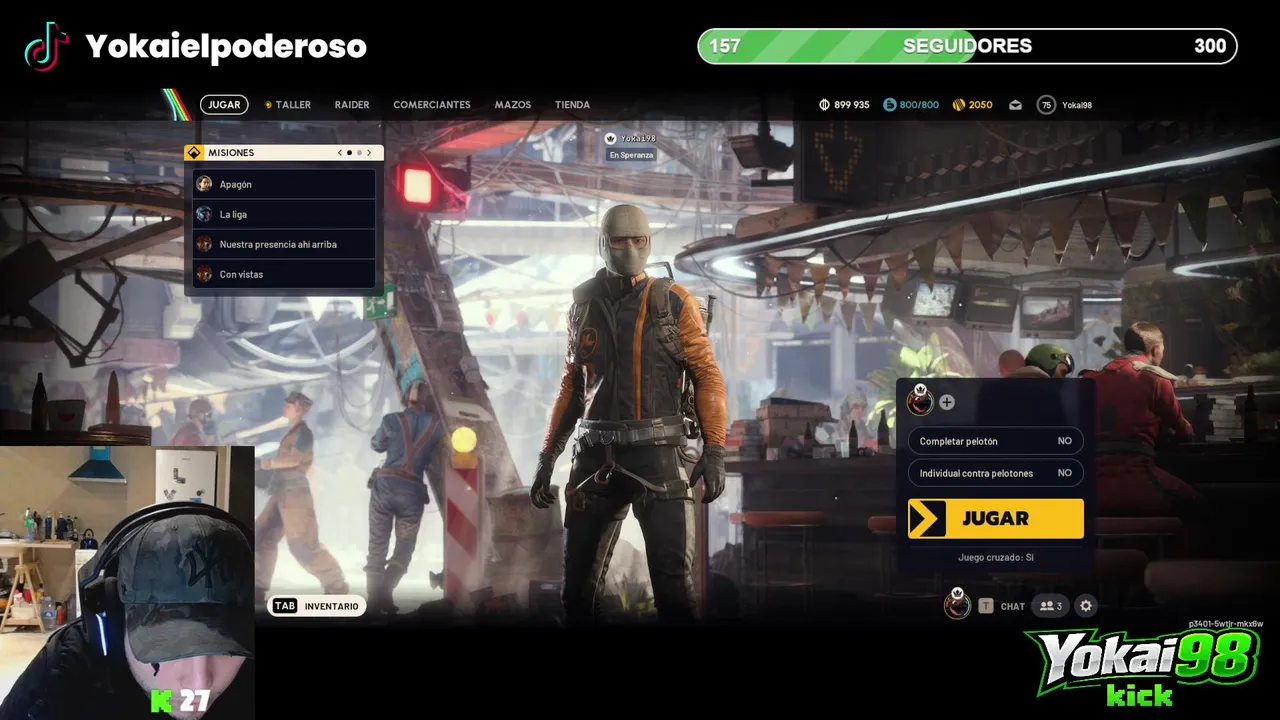Image resolution: width=1280 pixels, height=720 pixels.
Task: Open the mailbox envelope icon
Action: pyautogui.click(x=1015, y=105)
